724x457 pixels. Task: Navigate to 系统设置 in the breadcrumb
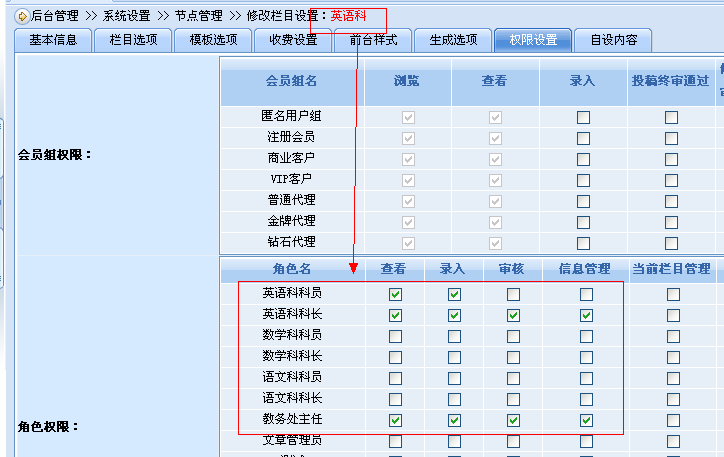click(126, 16)
